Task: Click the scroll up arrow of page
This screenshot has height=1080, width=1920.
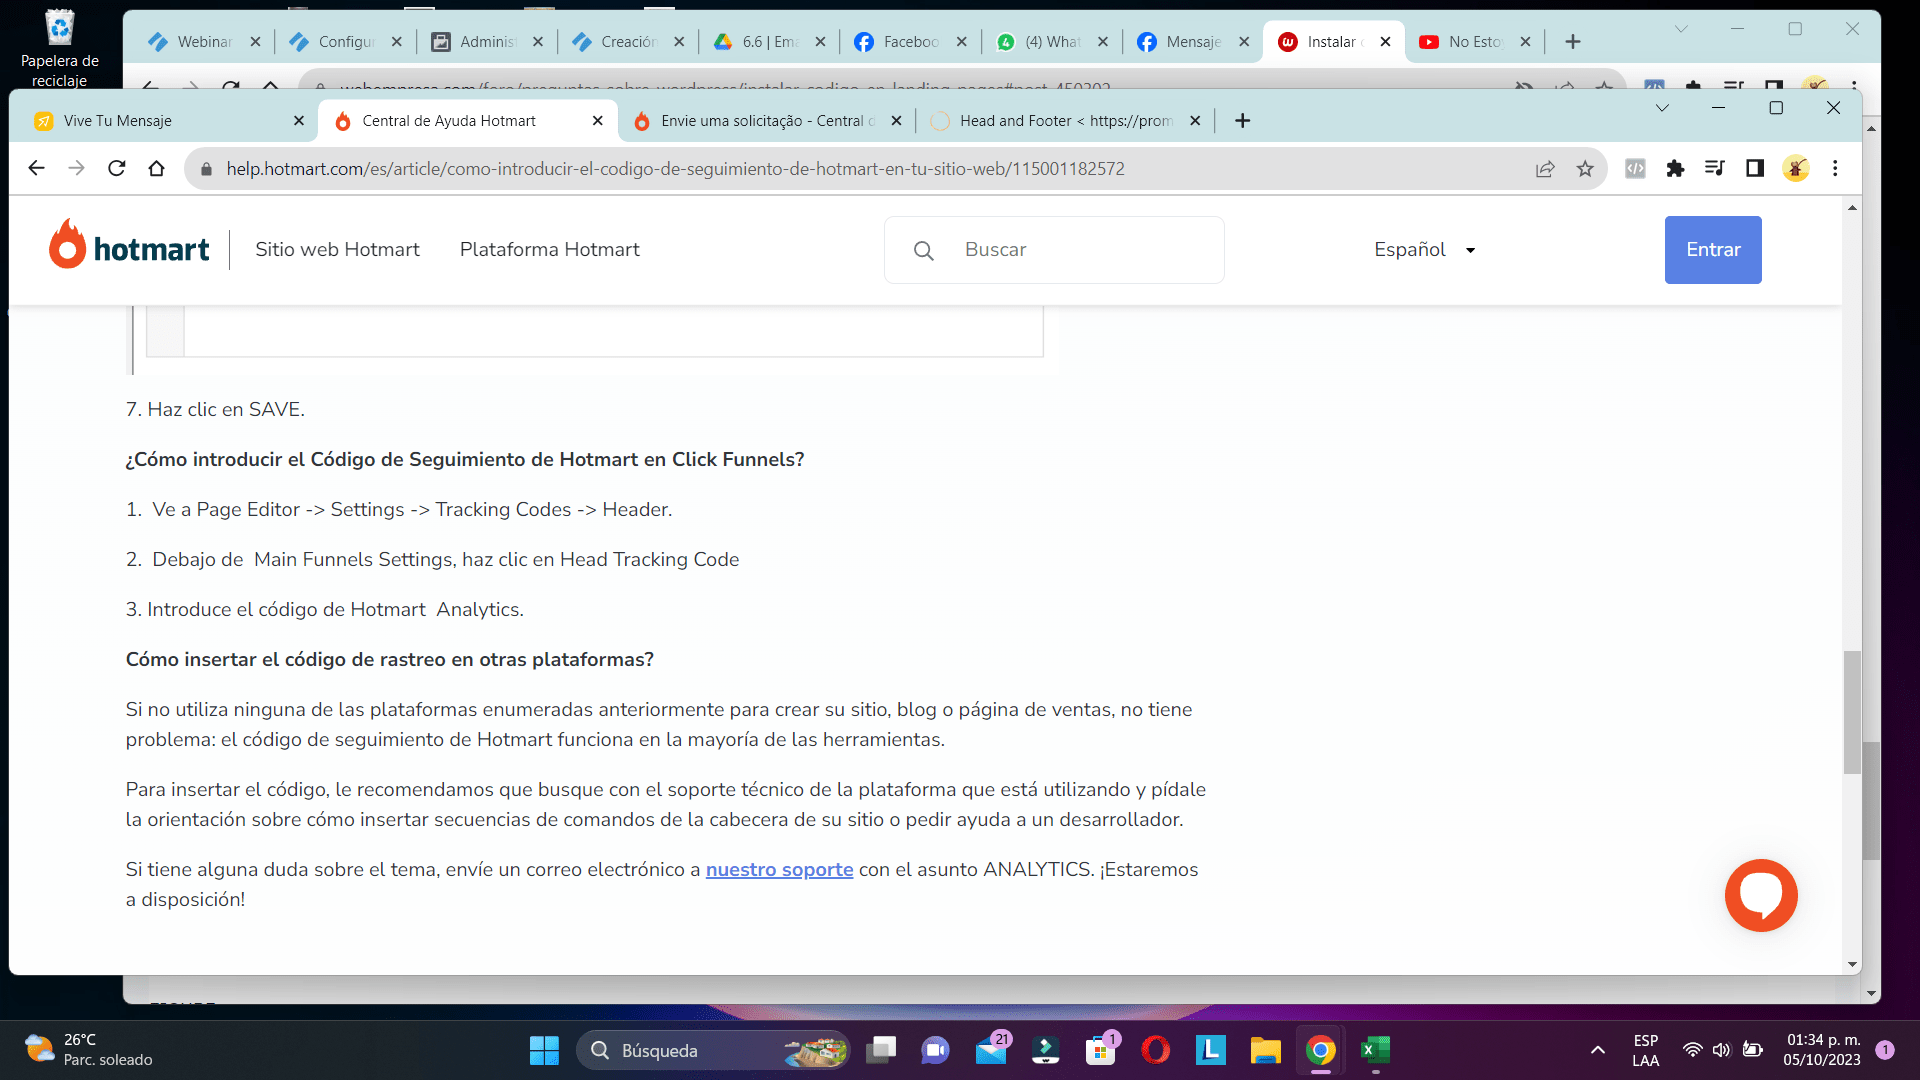Action: coord(1852,208)
